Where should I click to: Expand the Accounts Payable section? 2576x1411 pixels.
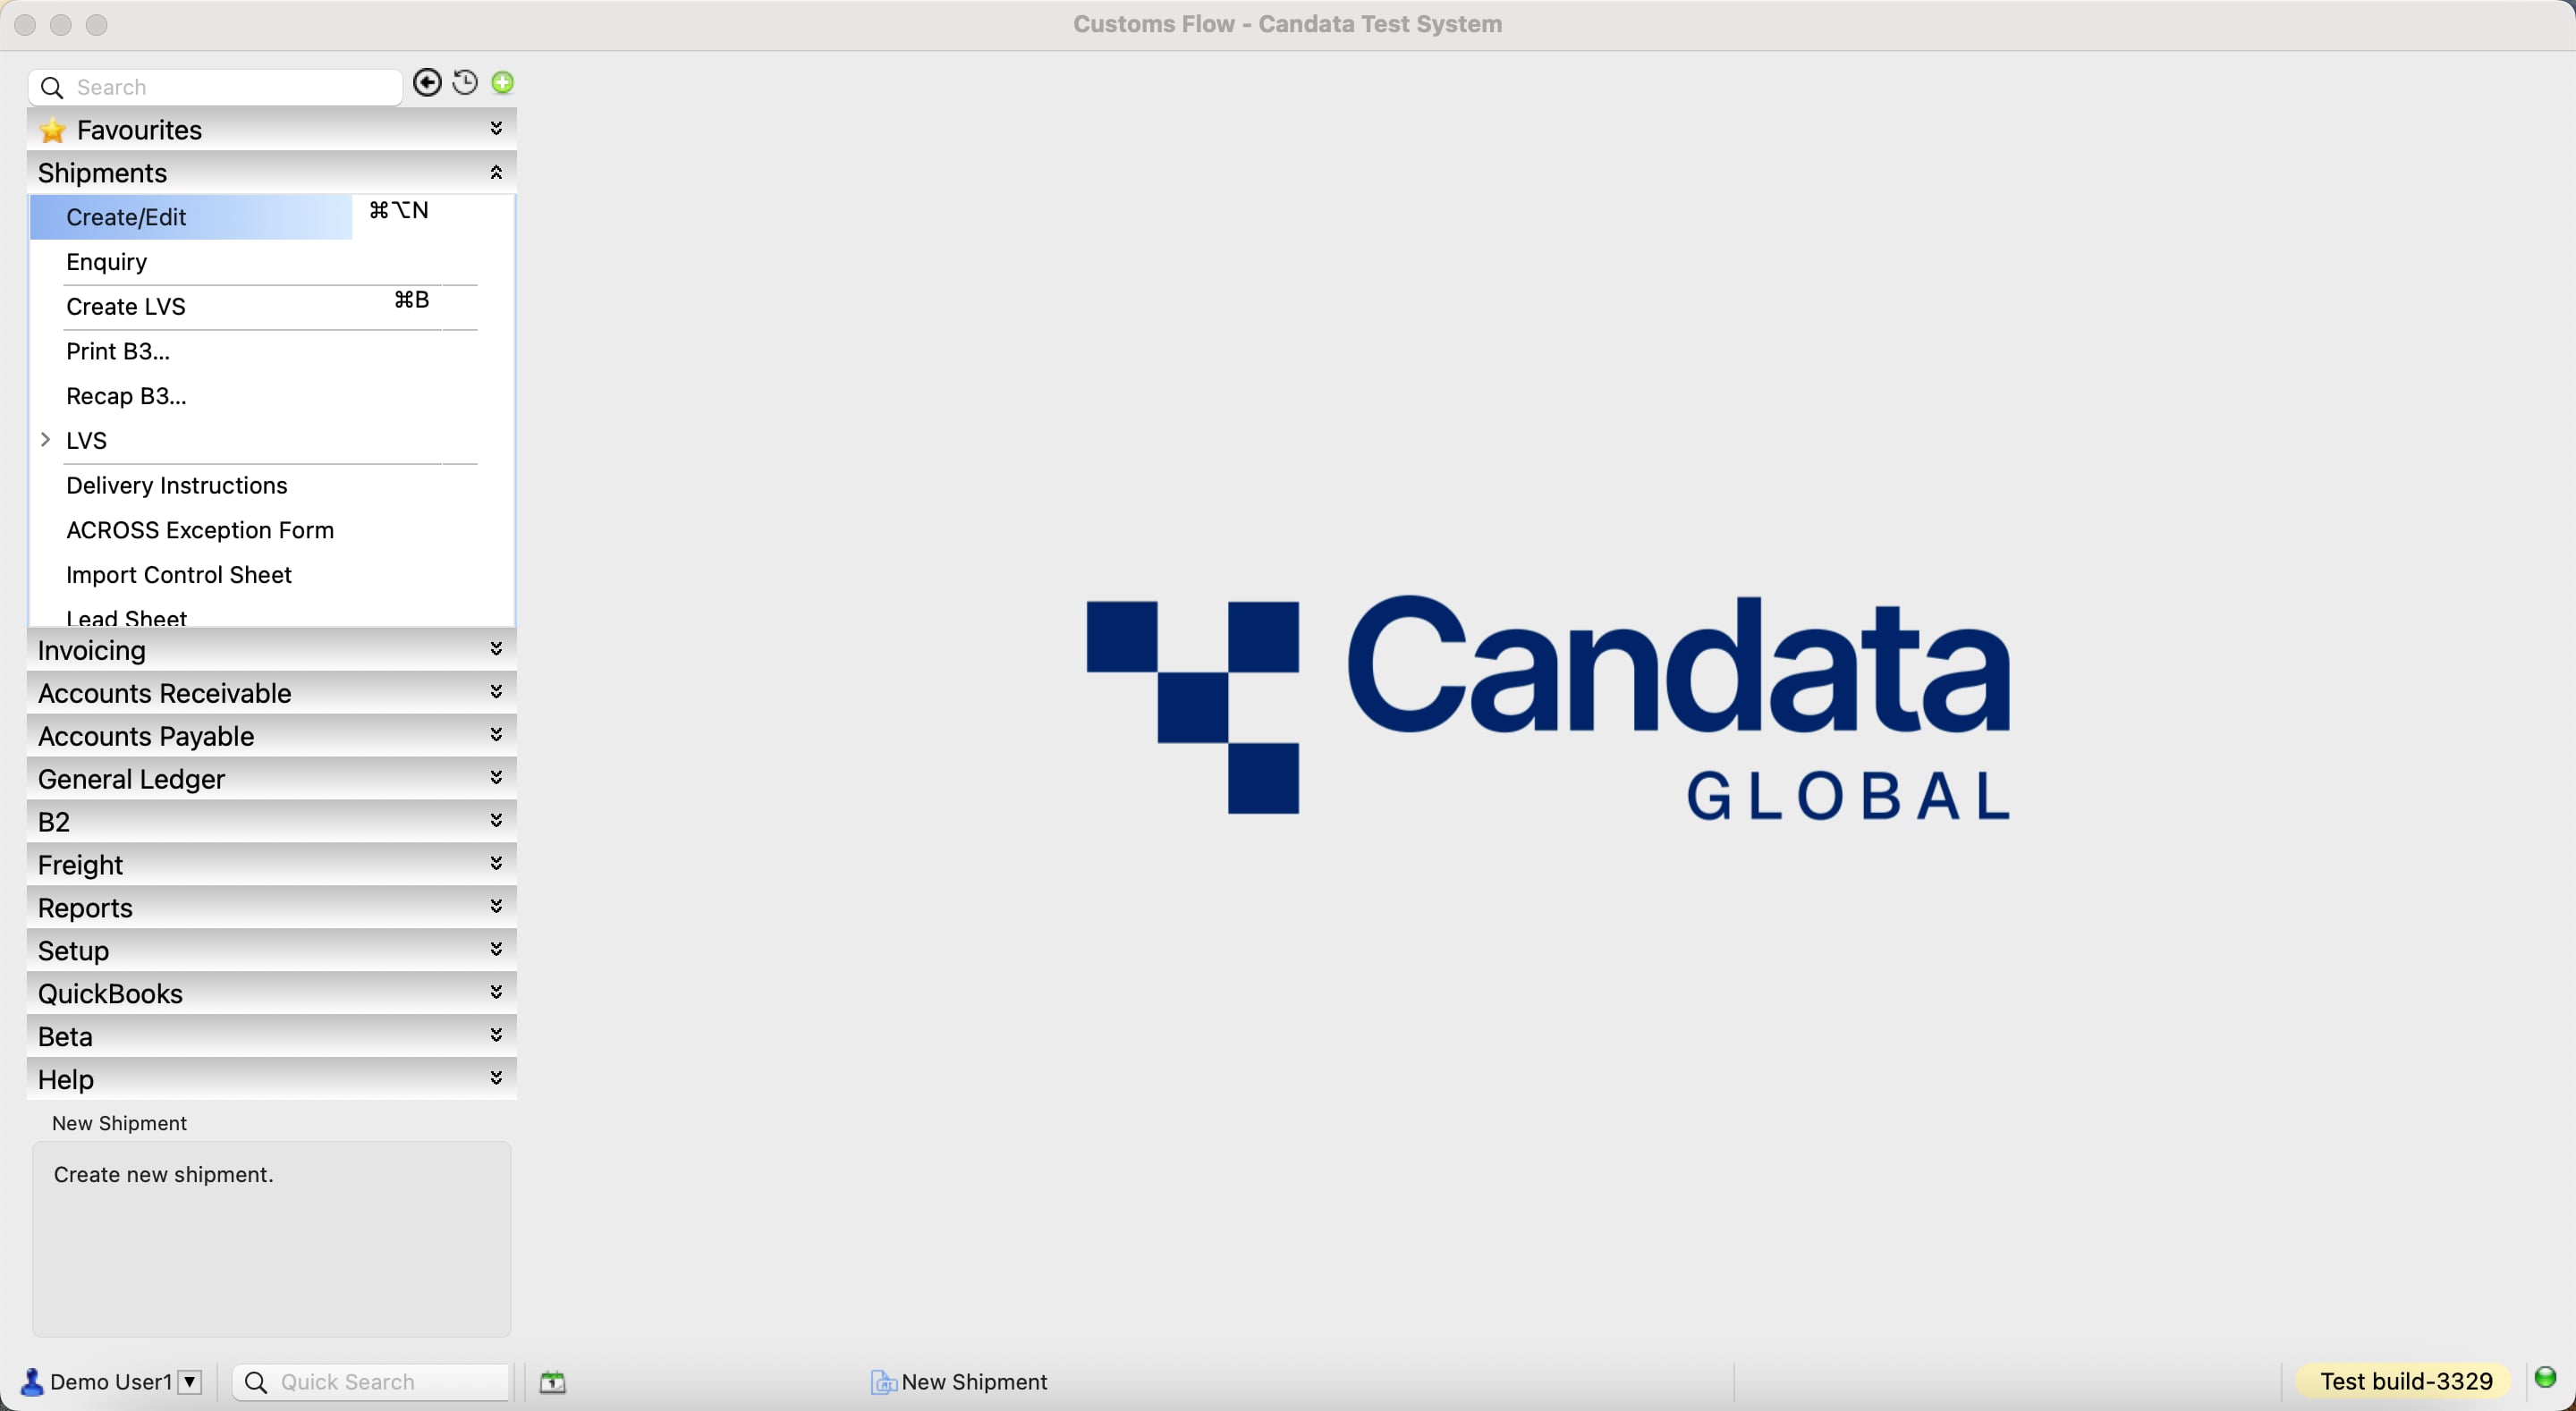coord(496,735)
